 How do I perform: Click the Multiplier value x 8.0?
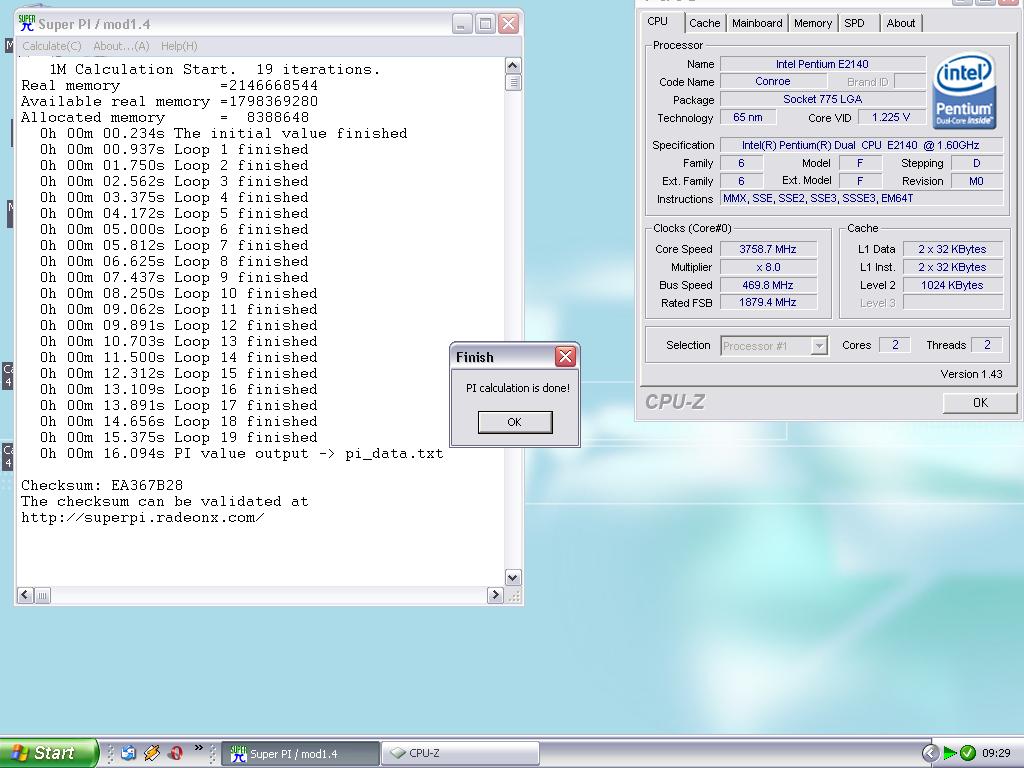coord(768,267)
